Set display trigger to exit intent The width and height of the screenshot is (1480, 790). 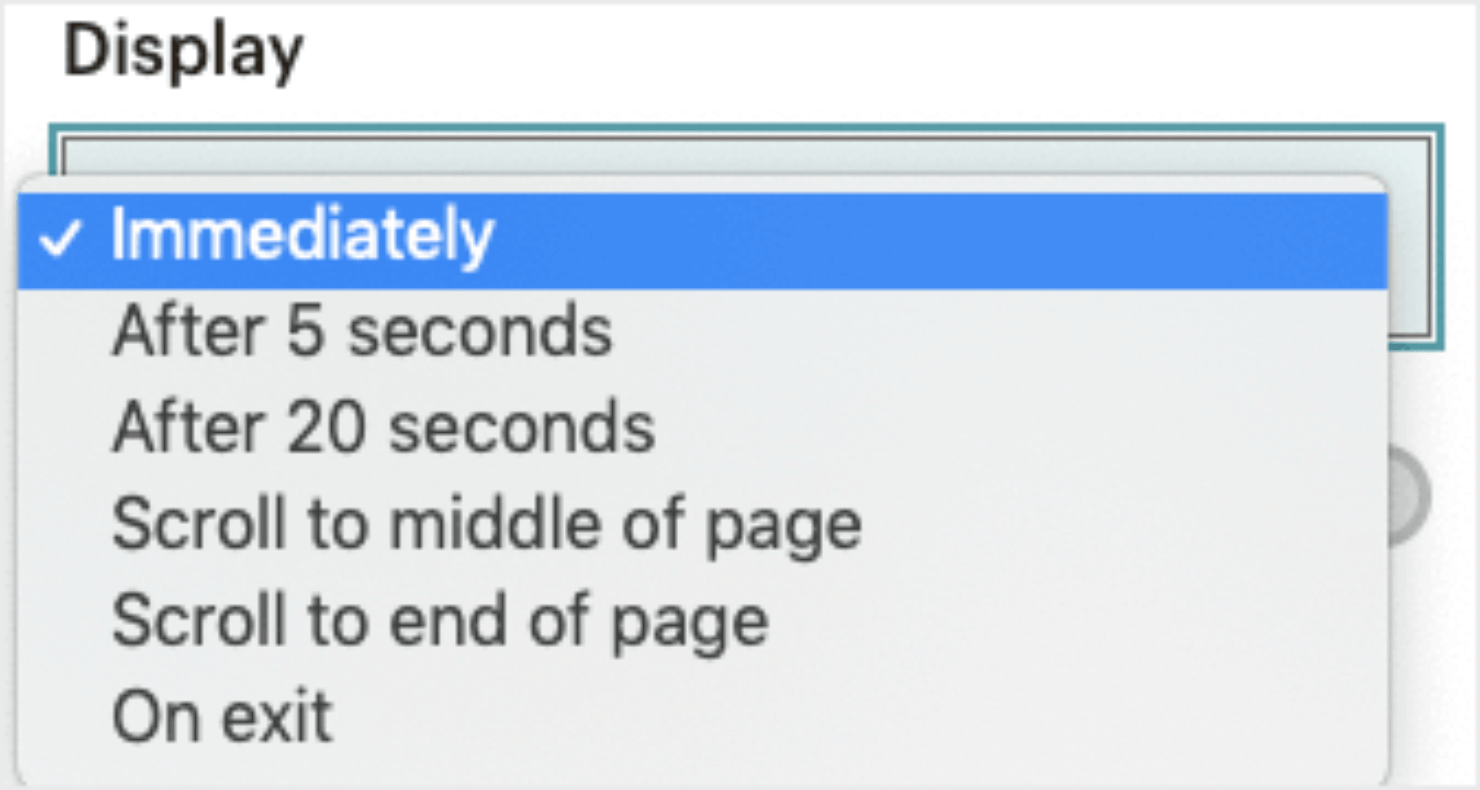coord(222,716)
